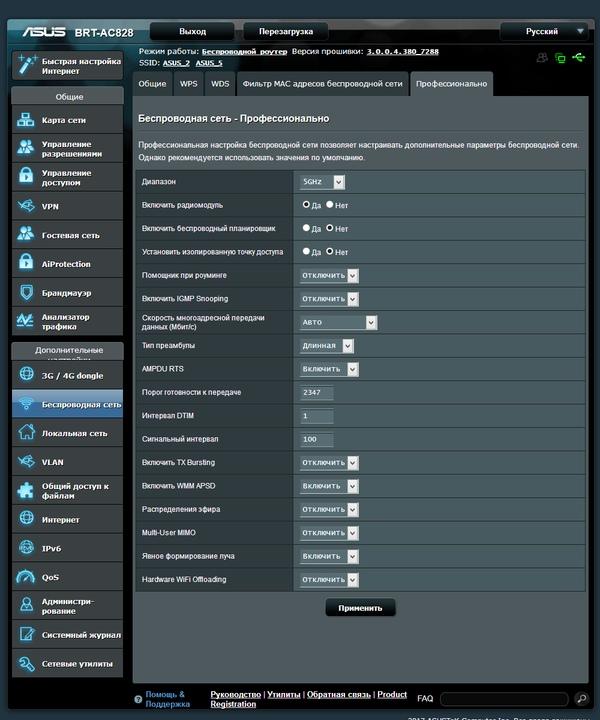Select Да for беспроводный планировщик

(306, 228)
